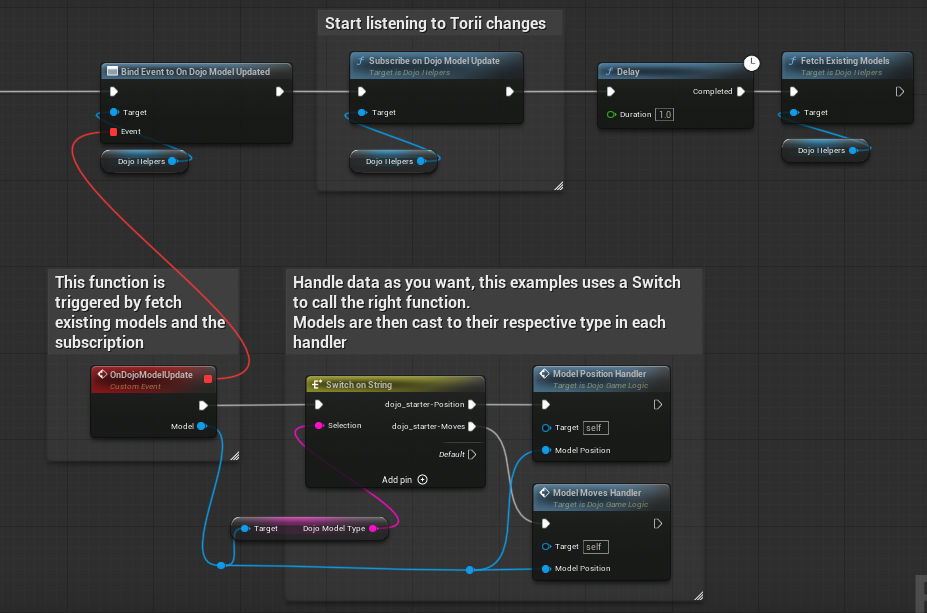Click the red delegate pin on OnDojoModelUpdate
This screenshot has height=613, width=927.
point(207,378)
